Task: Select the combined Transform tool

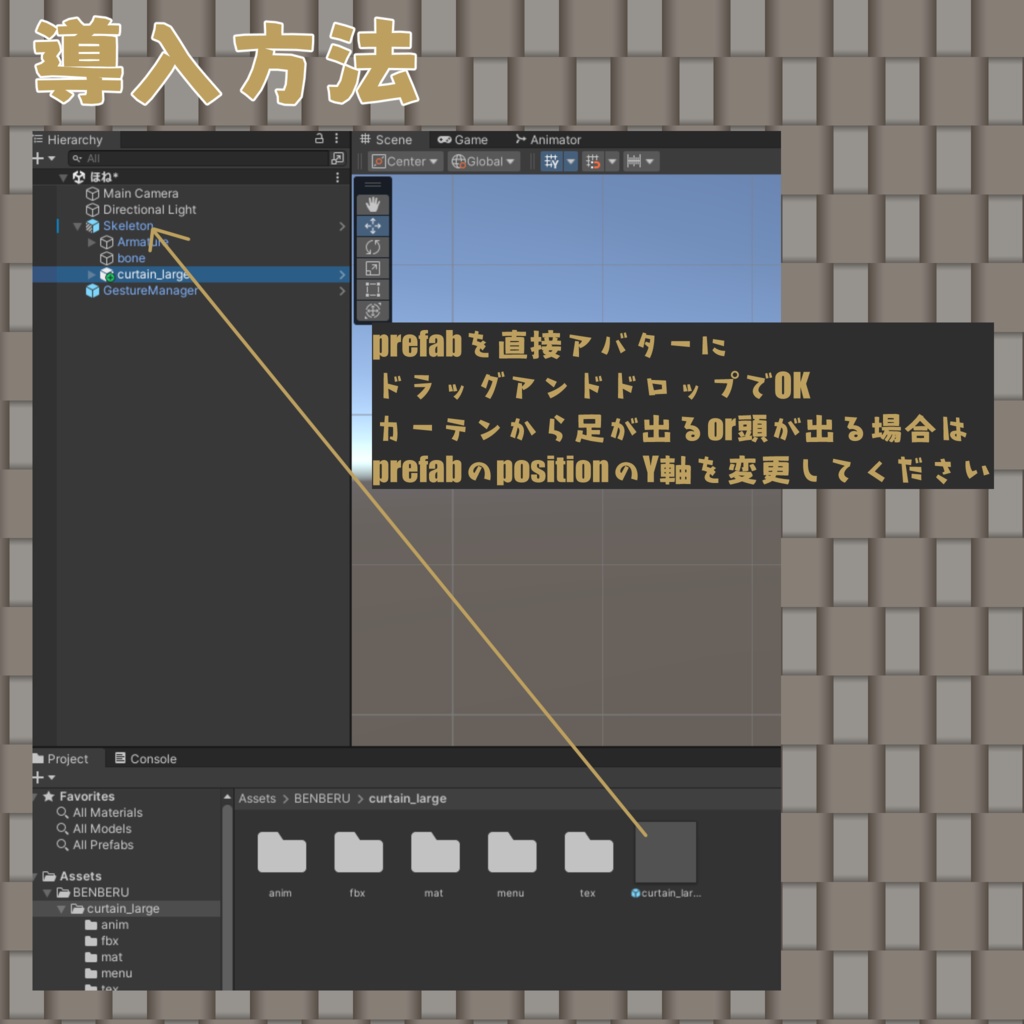Action: click(372, 310)
